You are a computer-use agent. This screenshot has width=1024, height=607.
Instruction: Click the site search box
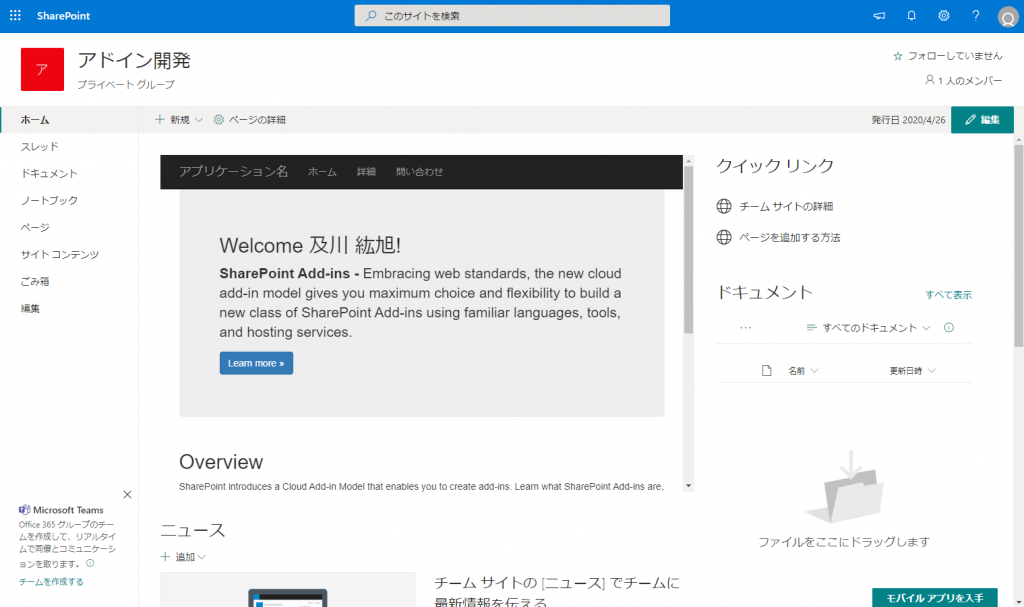(512, 16)
